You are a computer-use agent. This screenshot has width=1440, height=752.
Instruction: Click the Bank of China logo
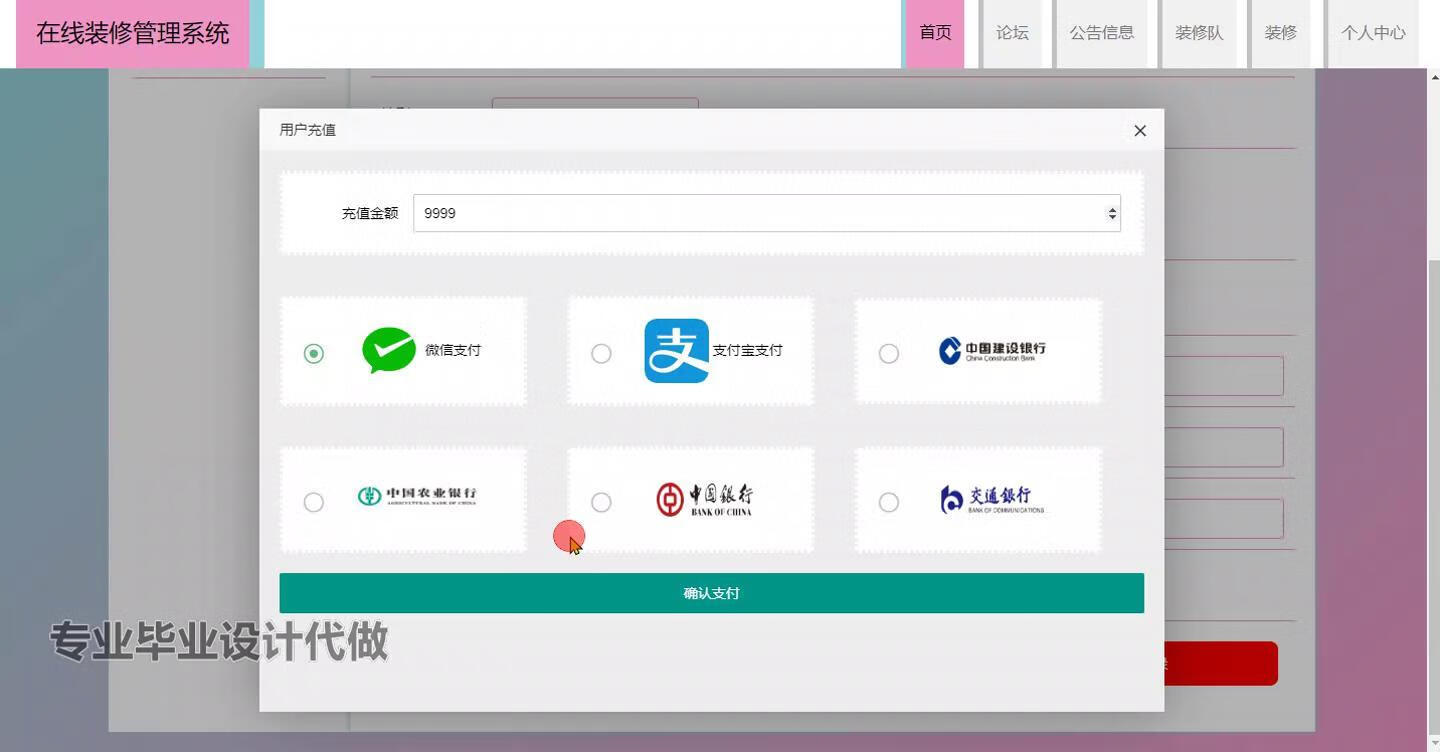click(704, 499)
